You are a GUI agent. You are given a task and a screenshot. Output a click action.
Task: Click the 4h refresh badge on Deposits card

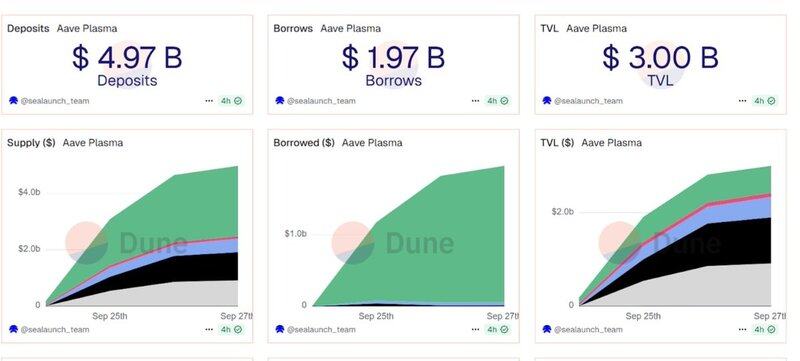tap(231, 101)
